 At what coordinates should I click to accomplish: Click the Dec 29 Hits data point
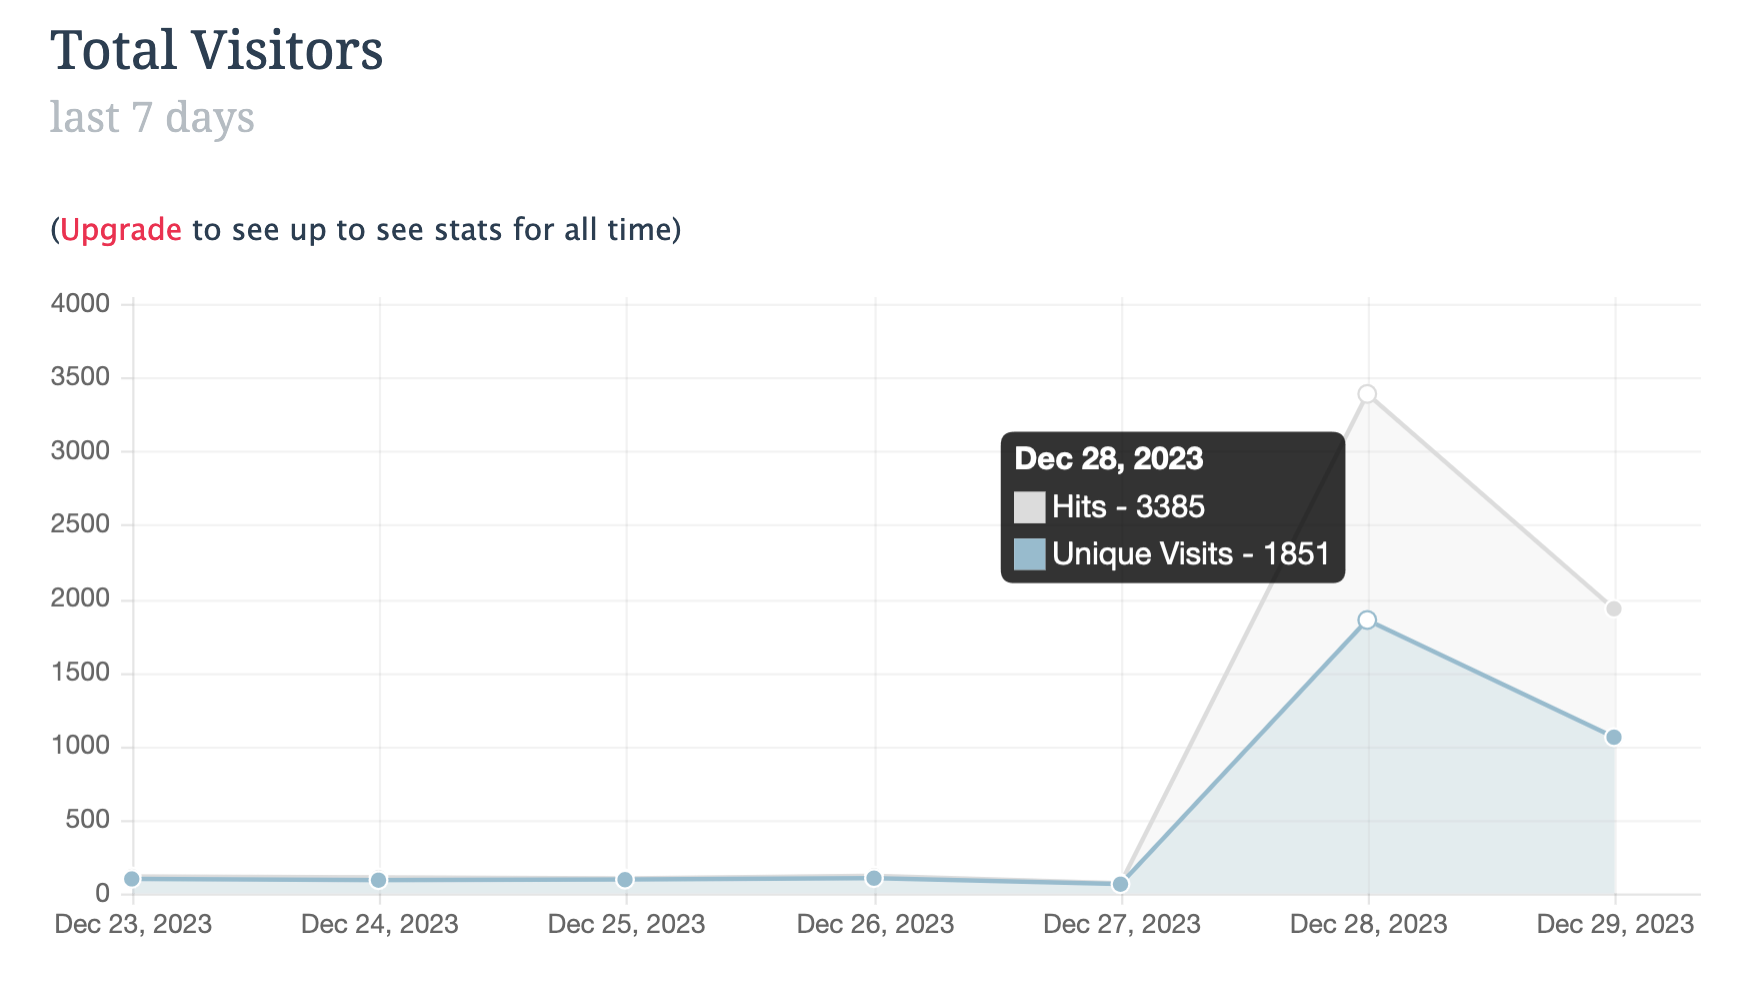point(1613,609)
